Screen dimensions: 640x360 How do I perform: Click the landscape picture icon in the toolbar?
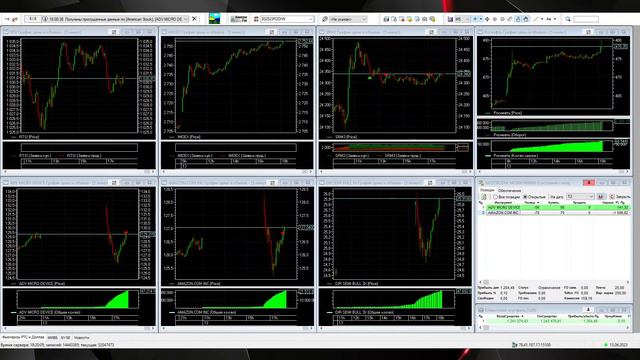pyautogui.click(x=214, y=19)
